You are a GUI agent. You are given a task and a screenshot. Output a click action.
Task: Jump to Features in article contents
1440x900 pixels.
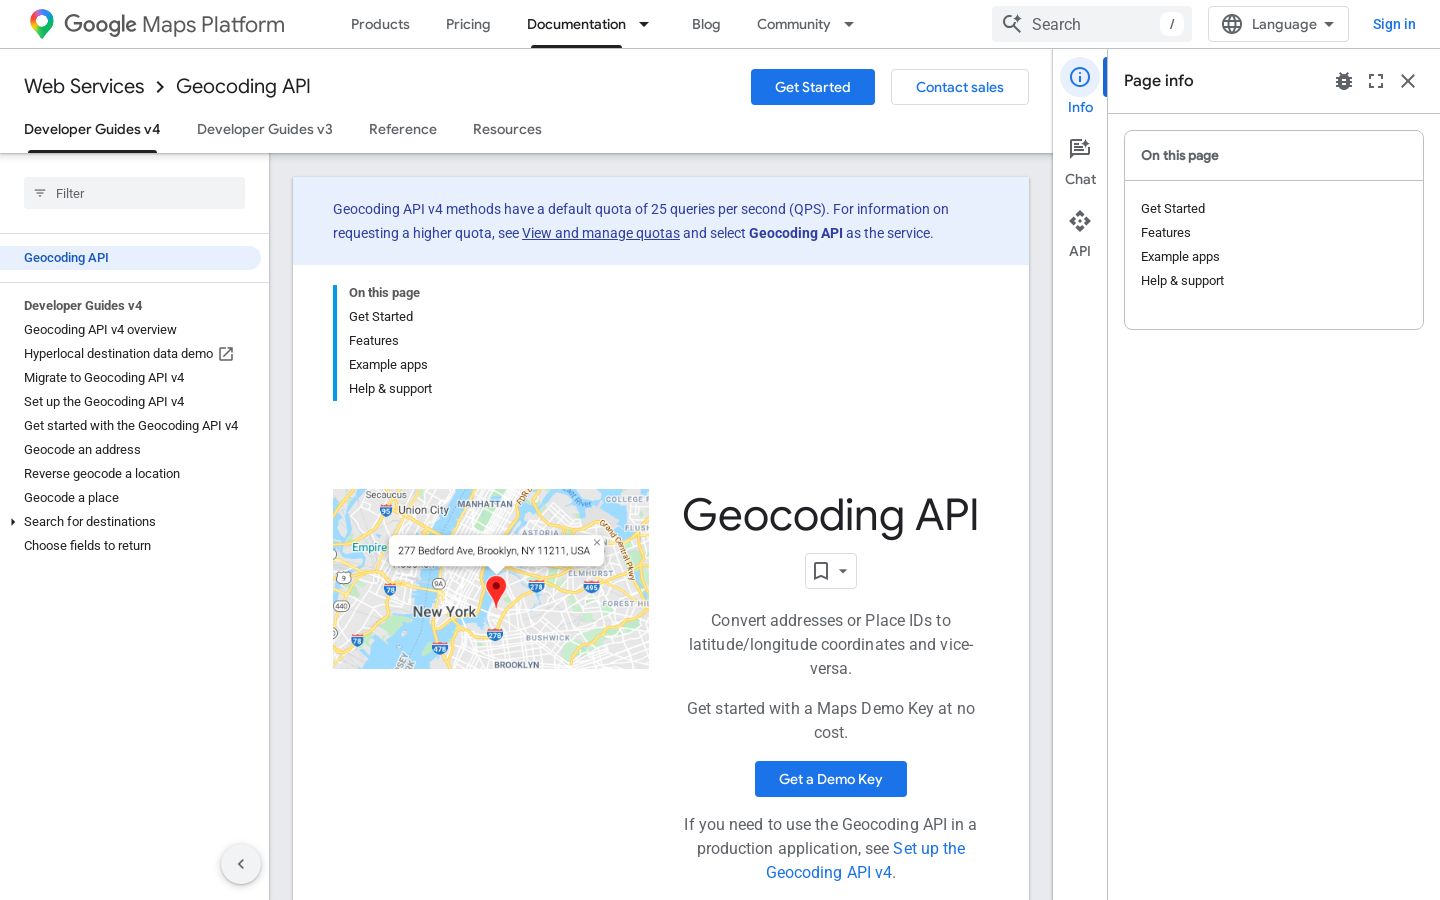[x=373, y=341]
